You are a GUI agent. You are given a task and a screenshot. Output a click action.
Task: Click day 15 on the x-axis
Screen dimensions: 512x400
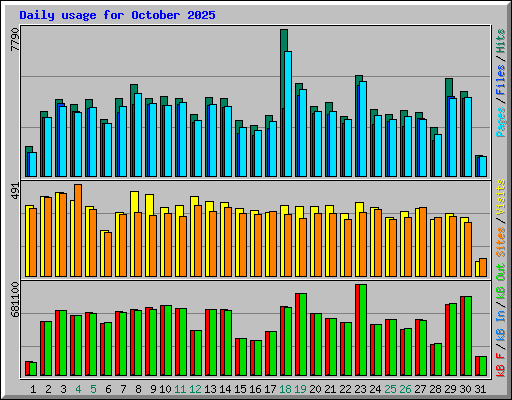(x=240, y=389)
